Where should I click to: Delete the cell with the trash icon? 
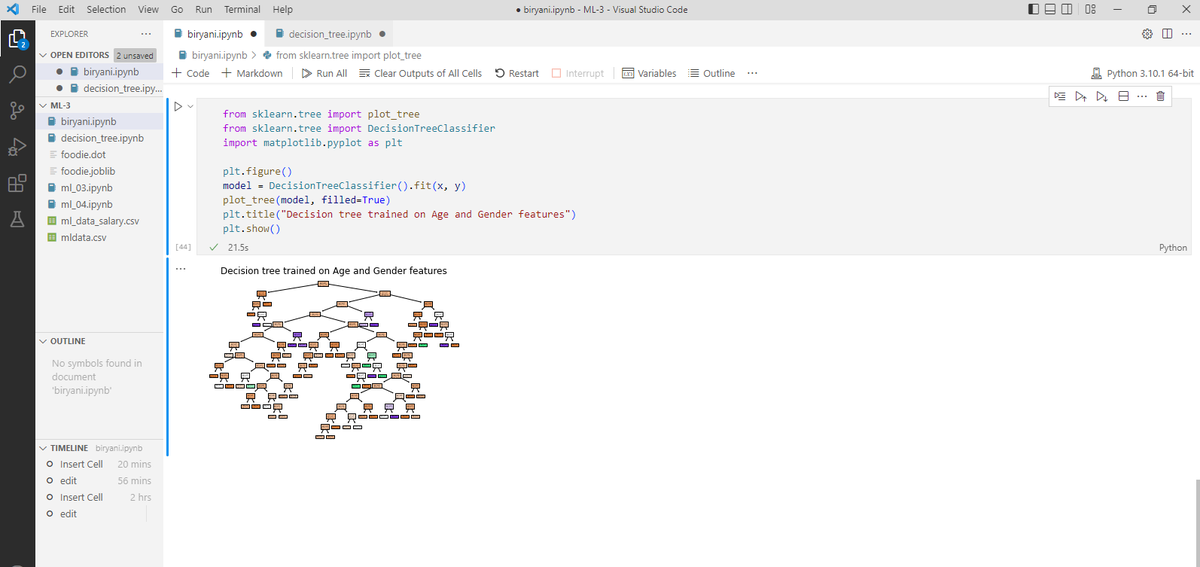[1160, 96]
